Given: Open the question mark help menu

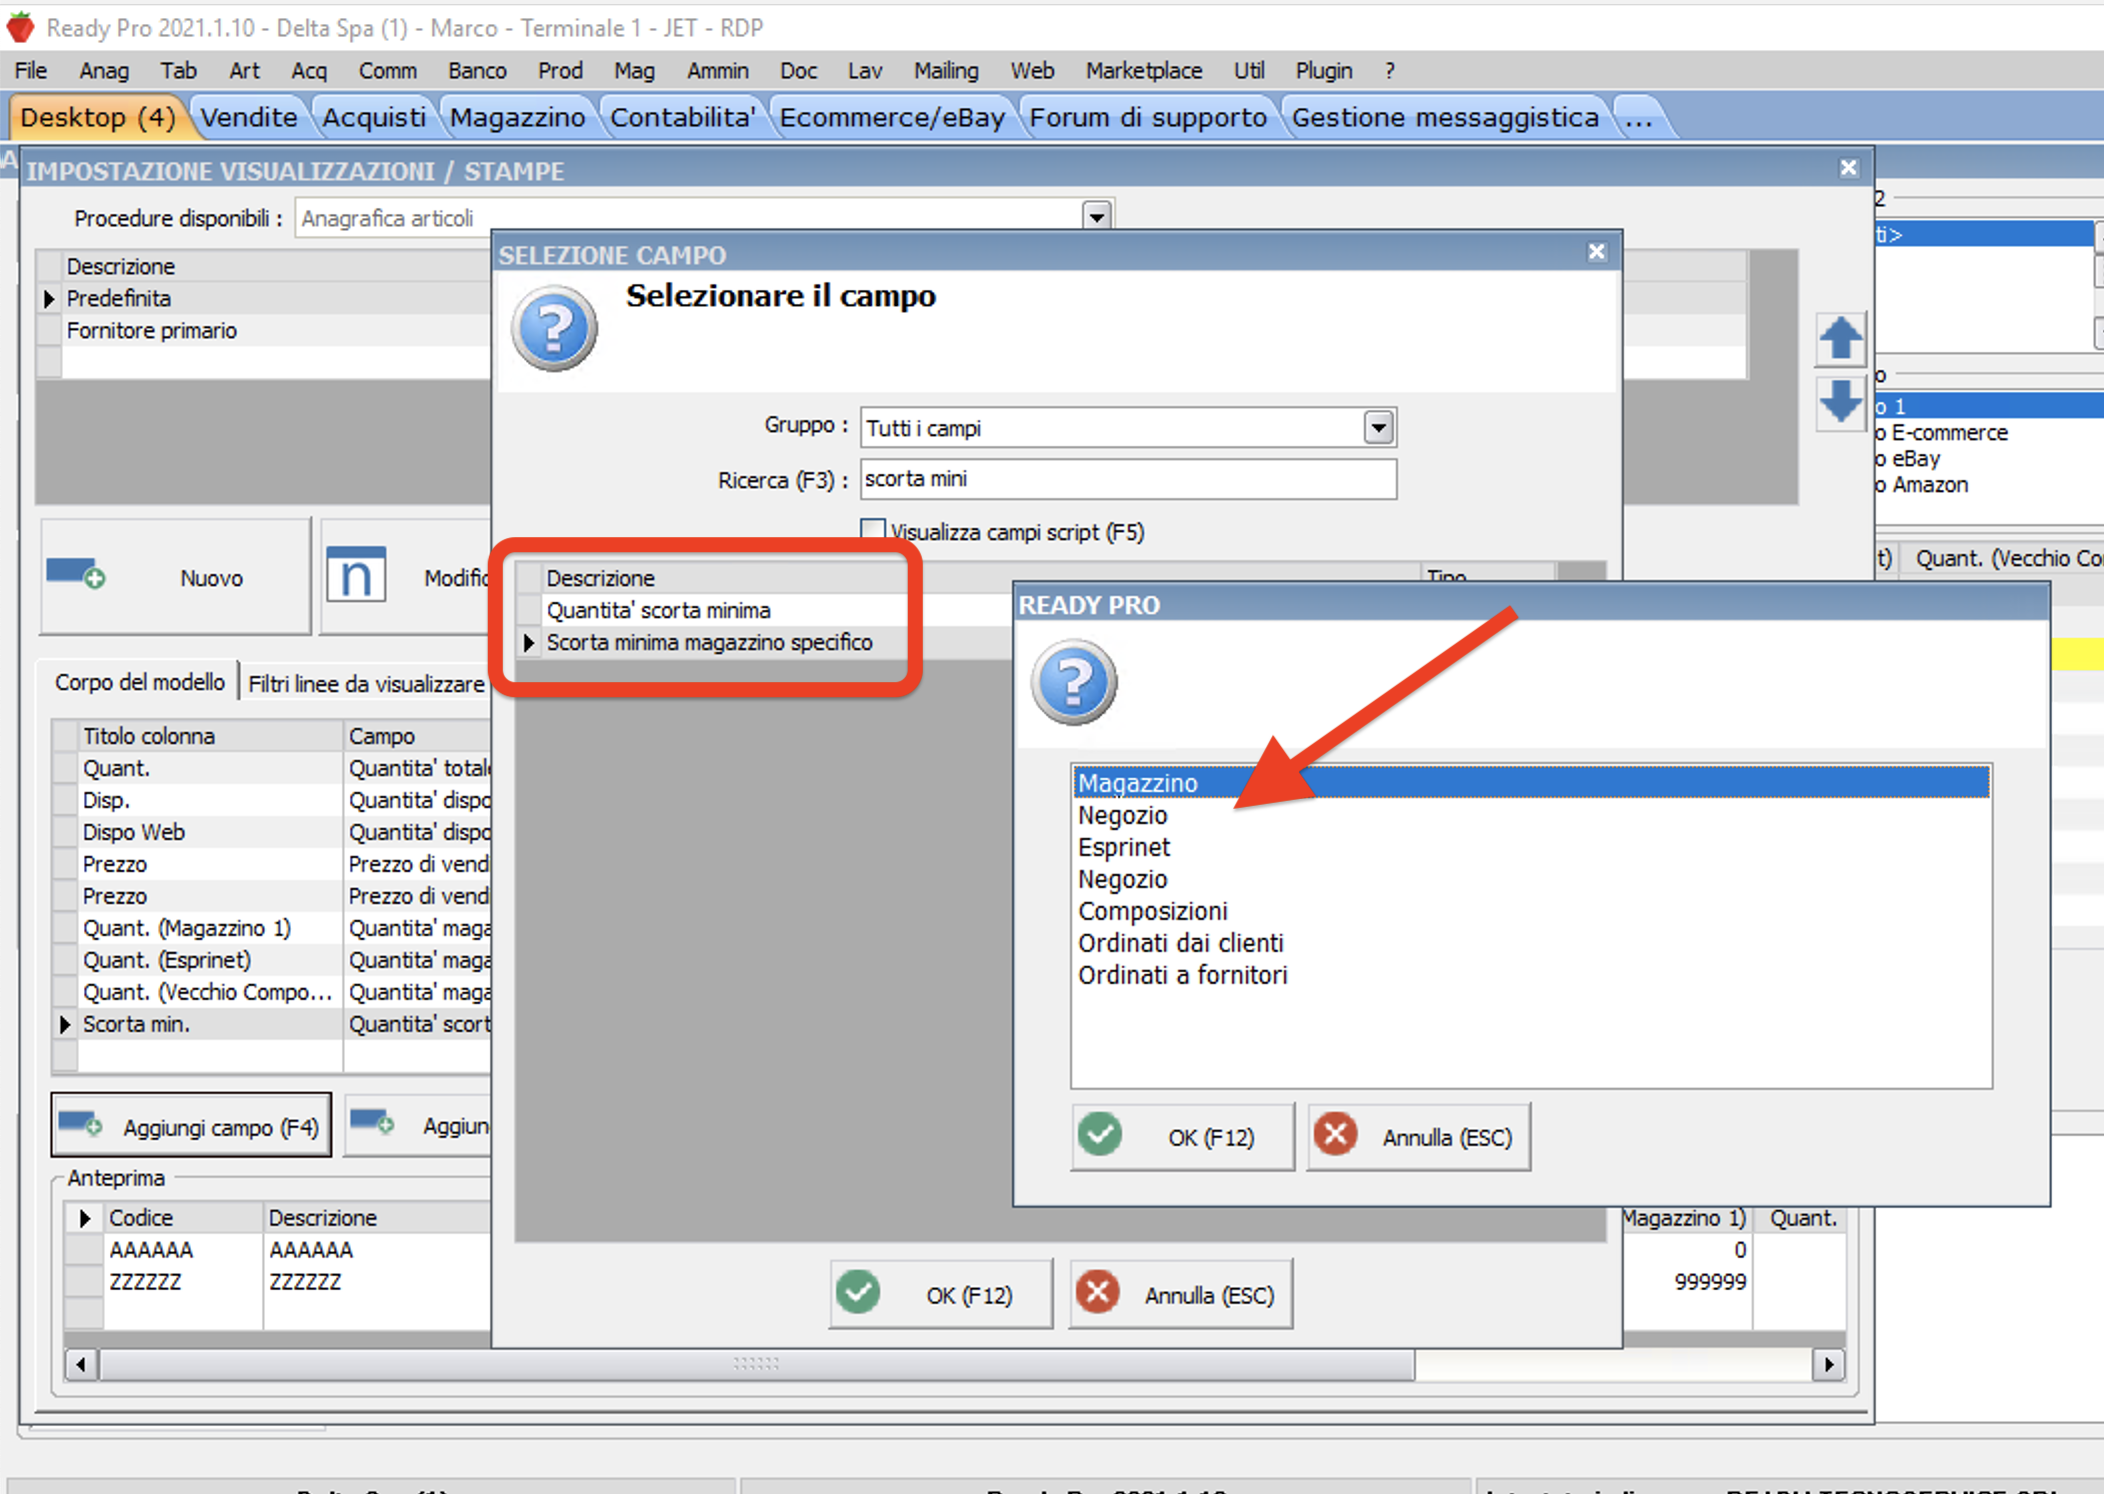Looking at the screenshot, I should 1390,71.
